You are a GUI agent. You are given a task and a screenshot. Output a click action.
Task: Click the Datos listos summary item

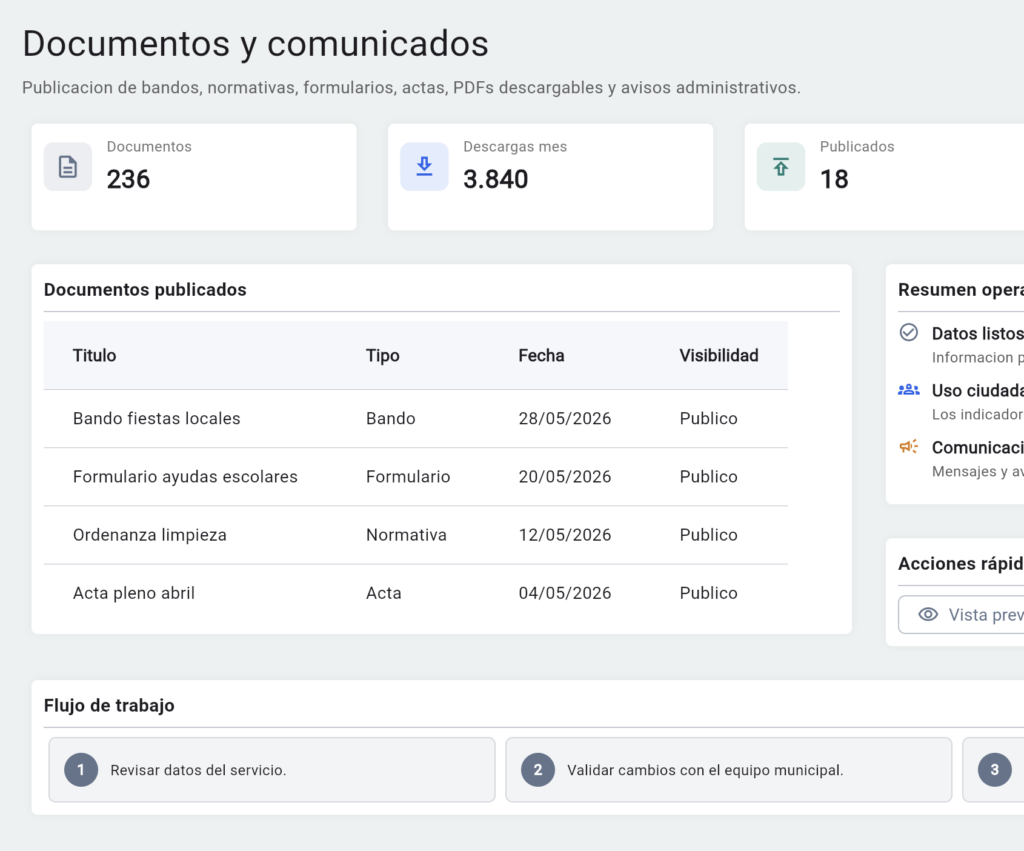[x=961, y=344]
